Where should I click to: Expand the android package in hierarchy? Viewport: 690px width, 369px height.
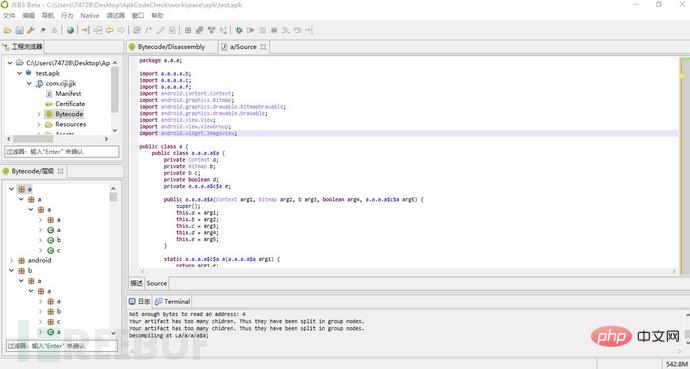[12, 260]
